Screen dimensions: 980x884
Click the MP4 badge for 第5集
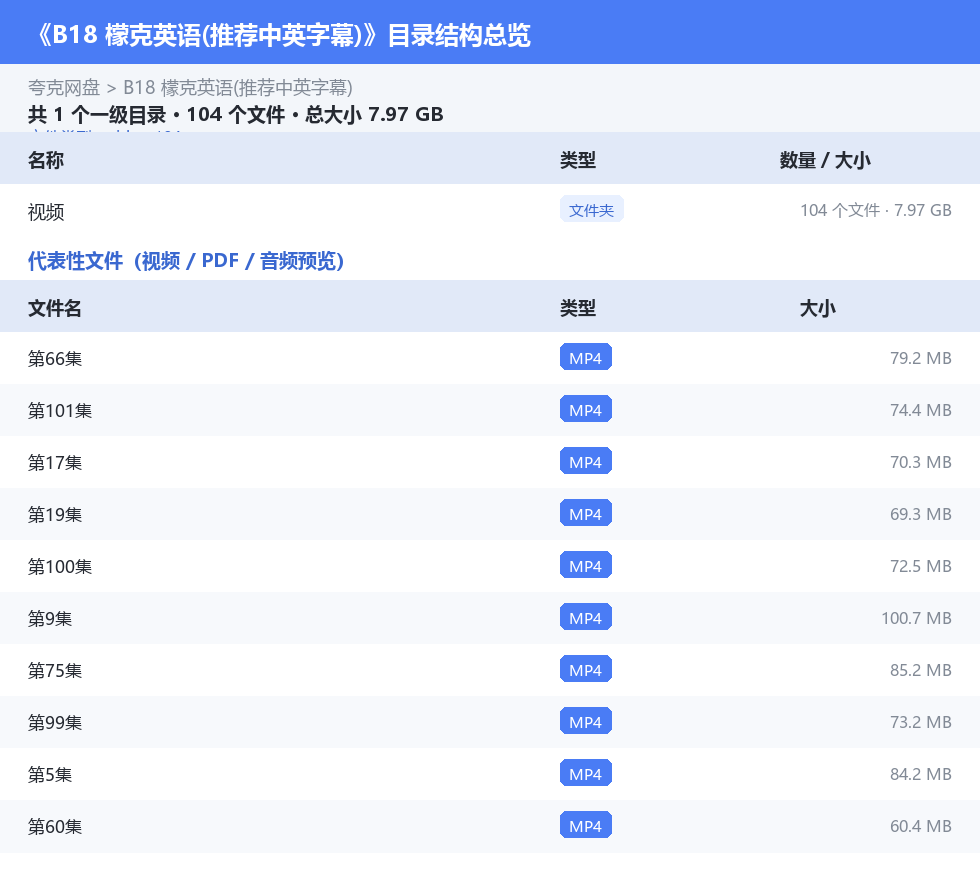point(586,773)
